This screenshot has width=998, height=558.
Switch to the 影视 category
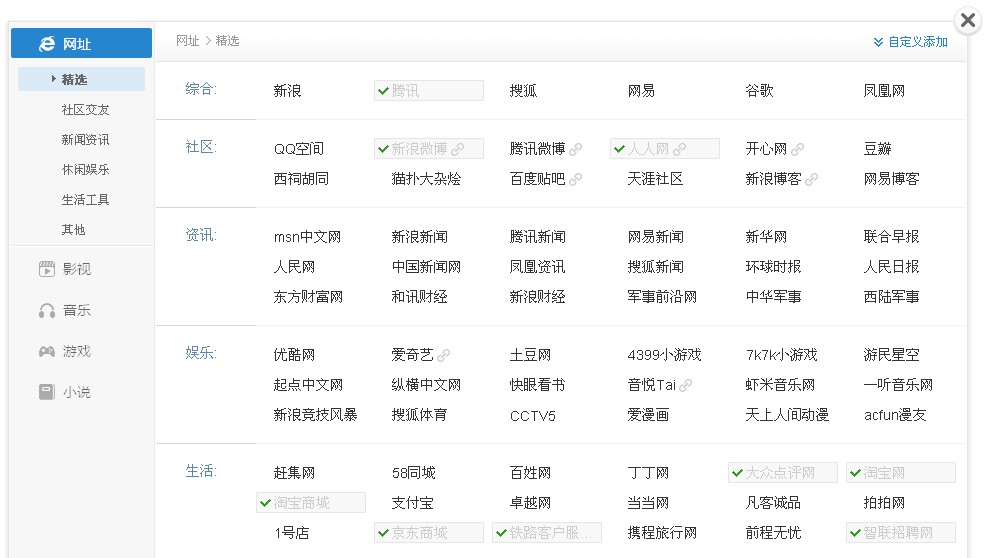coord(76,269)
